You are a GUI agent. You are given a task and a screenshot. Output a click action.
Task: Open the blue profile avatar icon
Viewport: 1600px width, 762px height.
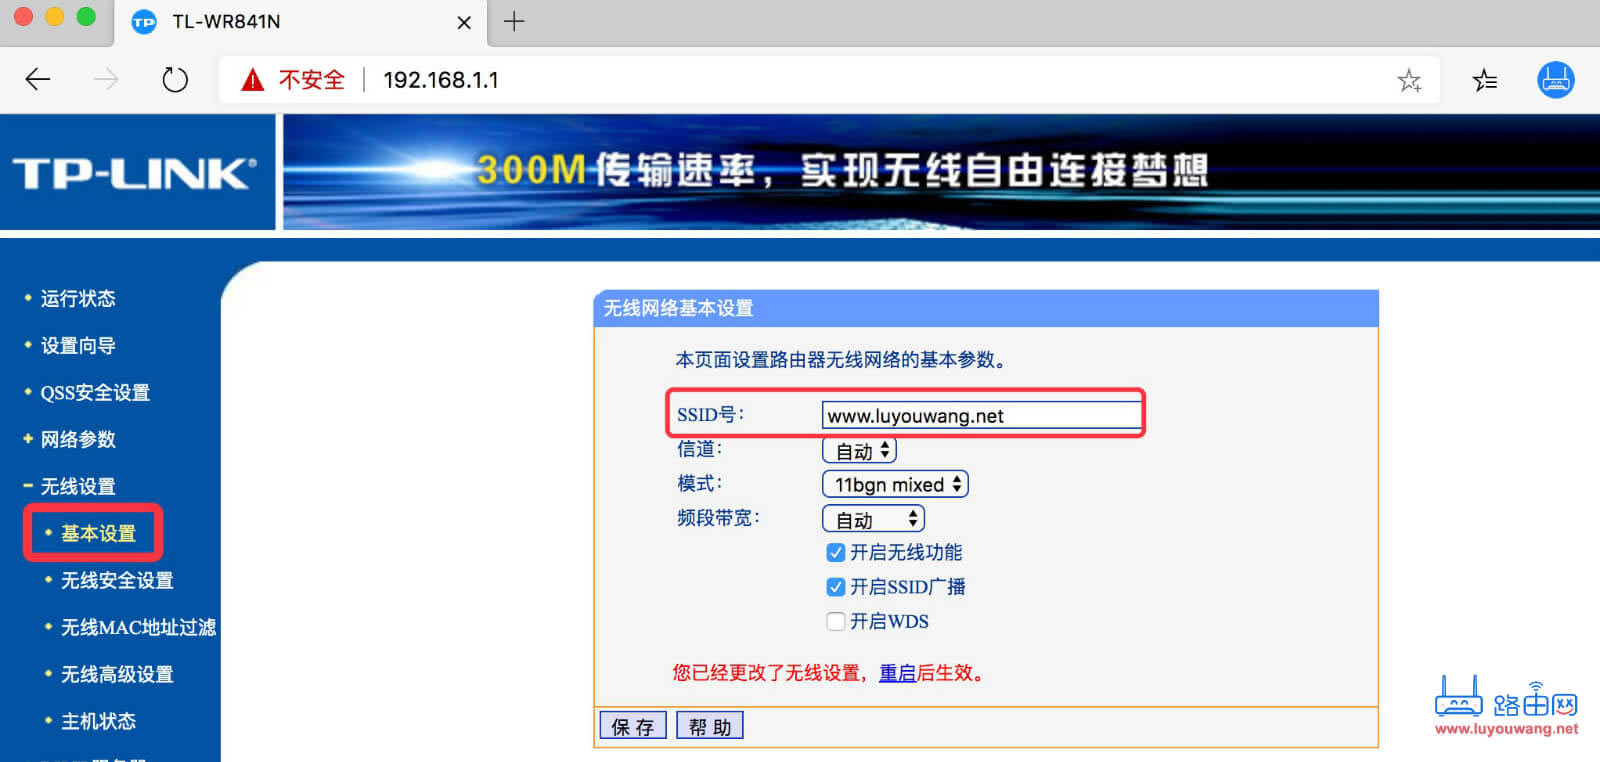tap(1556, 80)
